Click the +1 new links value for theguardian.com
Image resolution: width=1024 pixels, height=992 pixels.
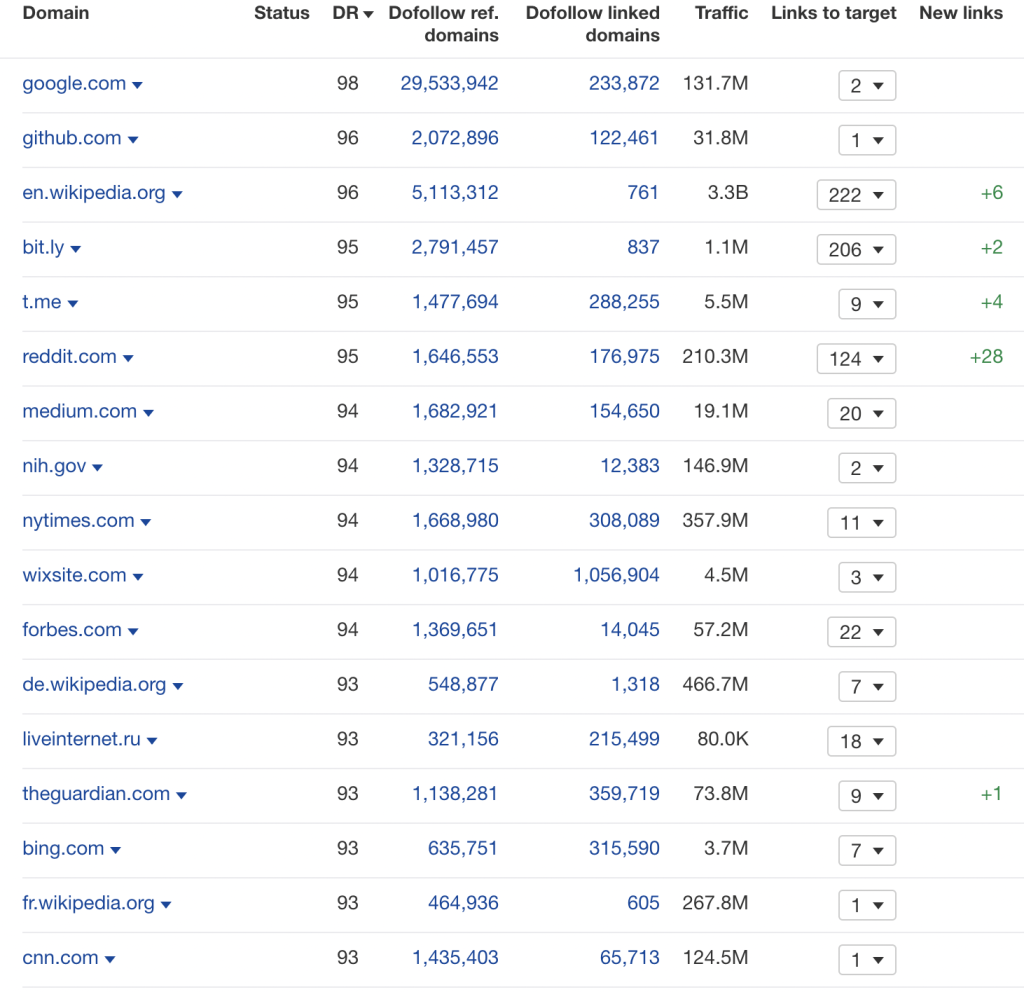[991, 793]
